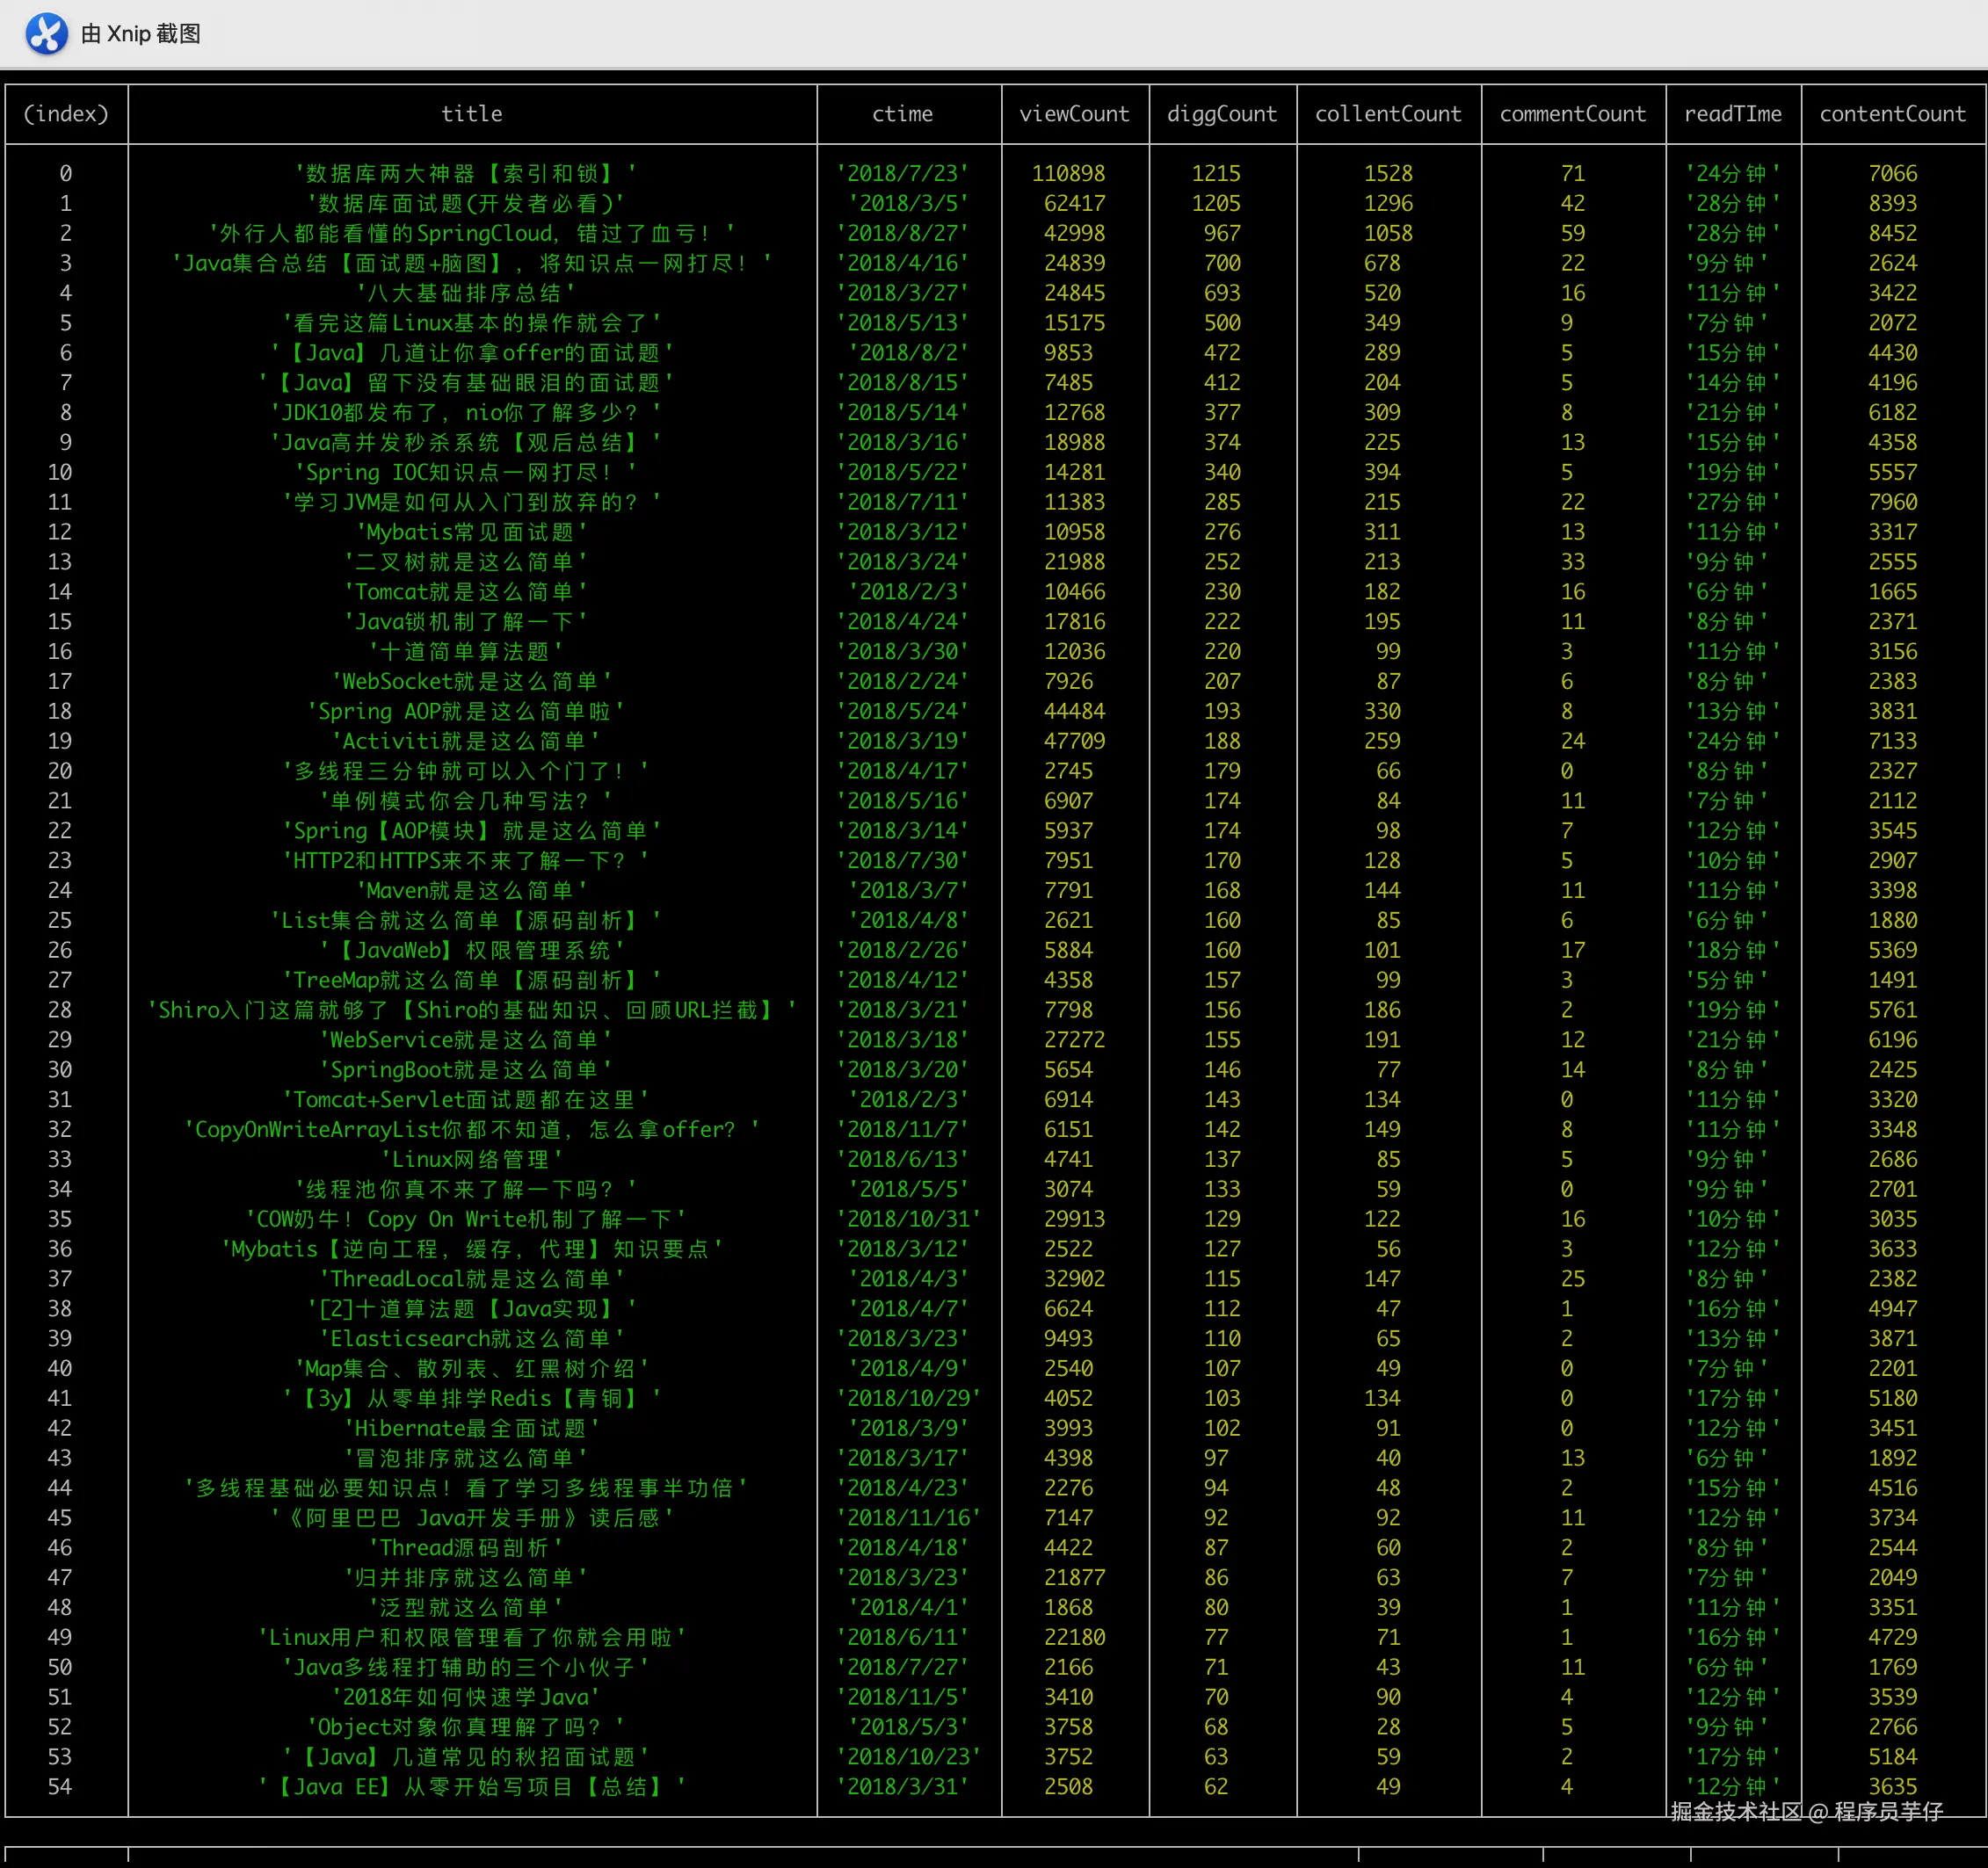This screenshot has width=1988, height=1868.
Task: Click the 'contentCount' column header
Action: click(x=1892, y=114)
